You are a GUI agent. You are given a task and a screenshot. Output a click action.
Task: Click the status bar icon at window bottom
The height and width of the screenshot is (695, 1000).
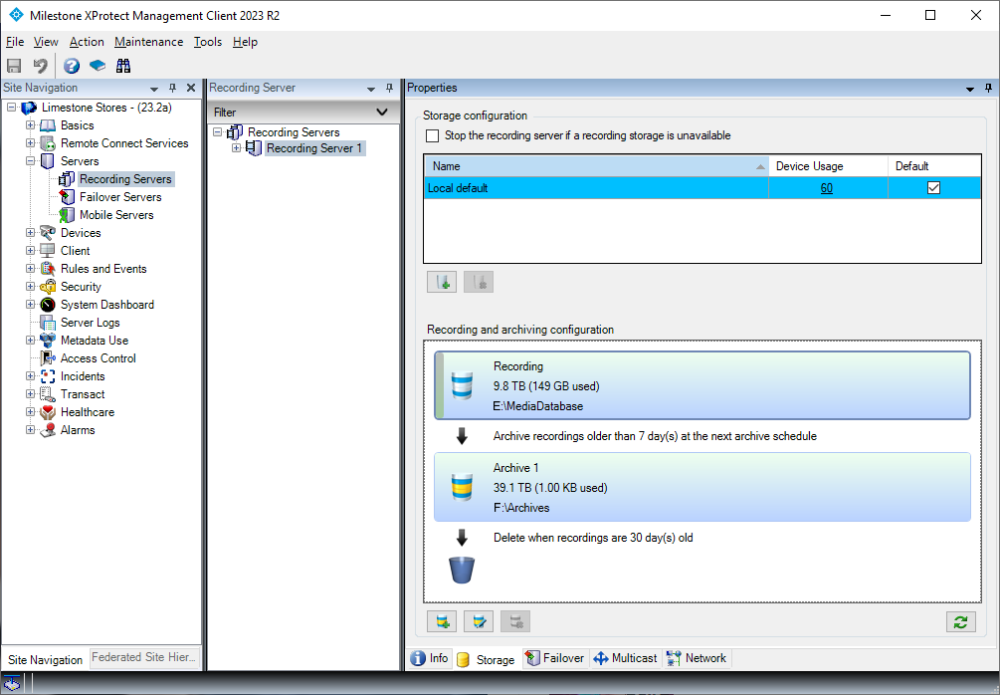(12, 684)
